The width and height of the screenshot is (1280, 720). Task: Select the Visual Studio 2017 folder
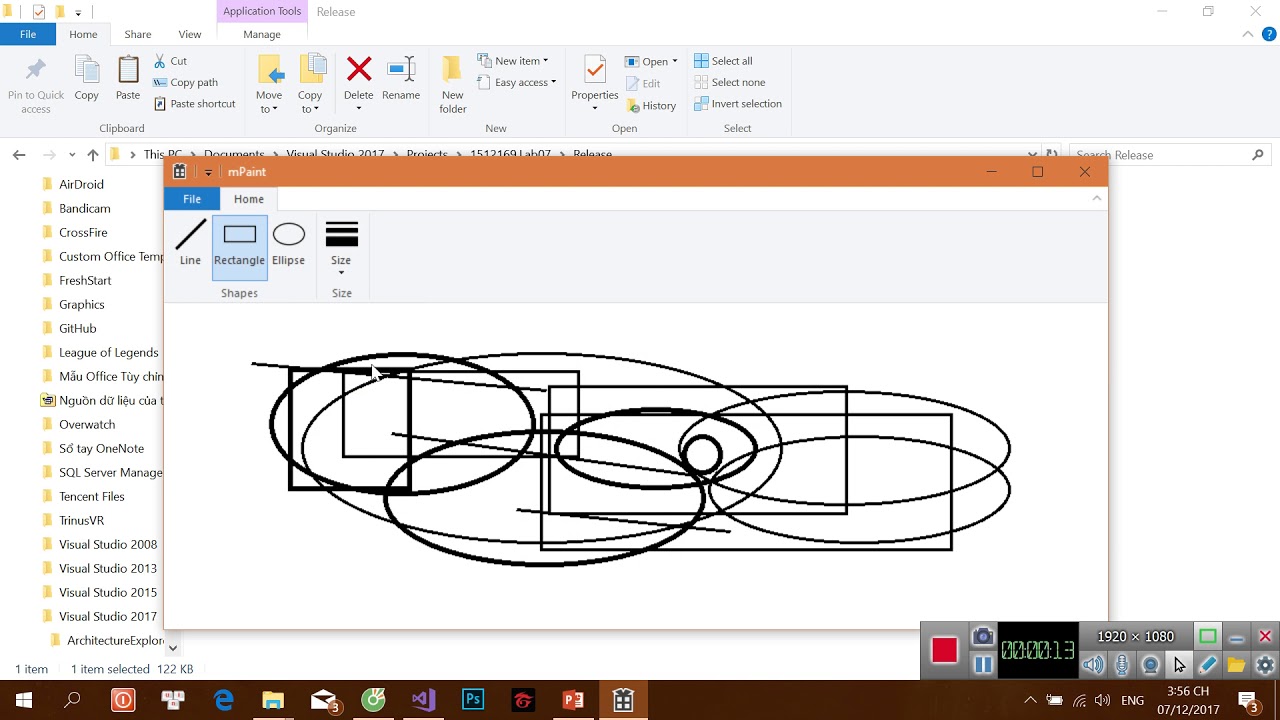pyautogui.click(x=102, y=616)
